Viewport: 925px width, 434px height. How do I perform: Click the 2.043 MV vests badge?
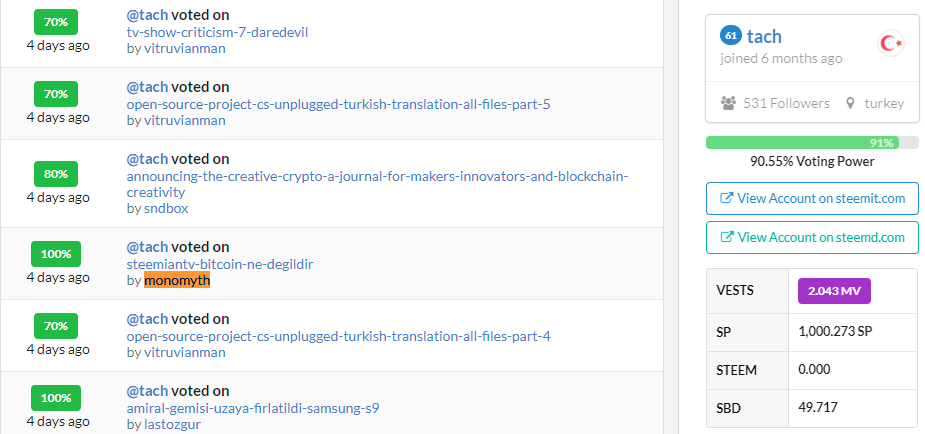tap(834, 291)
